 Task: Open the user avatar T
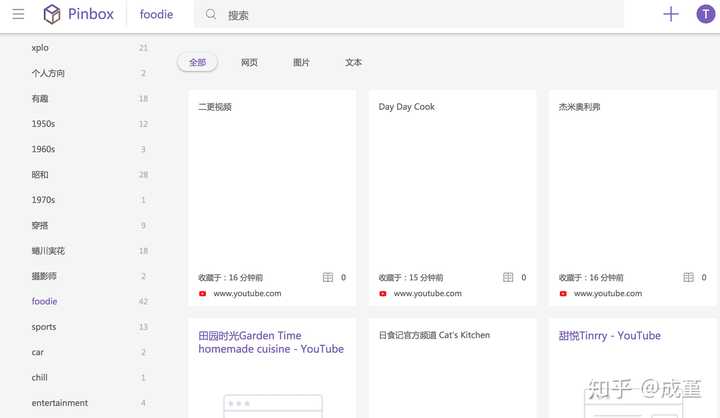[x=705, y=14]
